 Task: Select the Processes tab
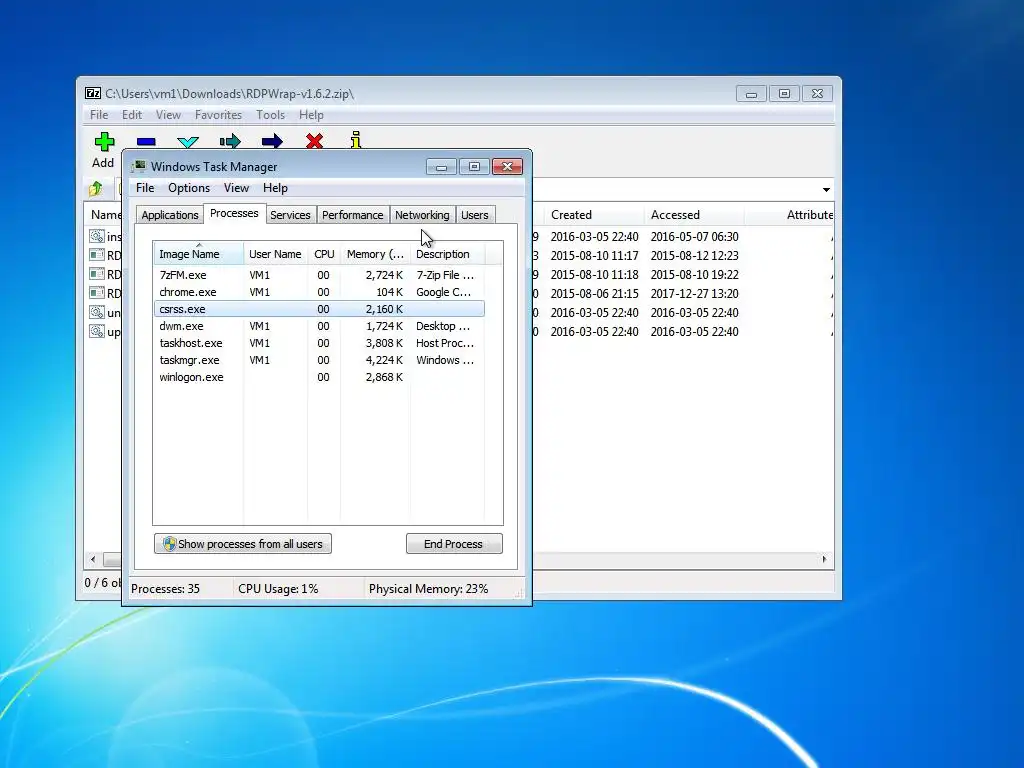point(234,214)
